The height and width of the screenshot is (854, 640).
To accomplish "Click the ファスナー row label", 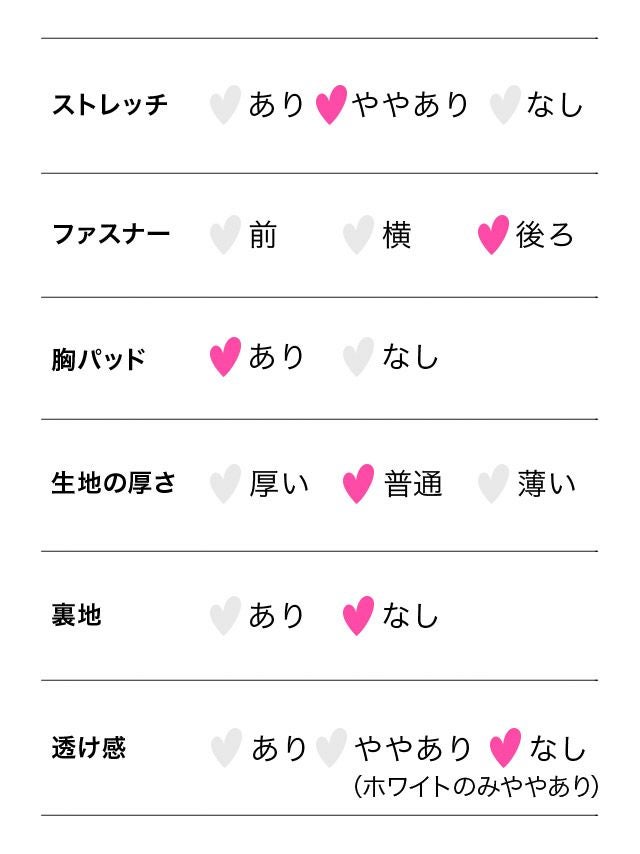I will [111, 235].
